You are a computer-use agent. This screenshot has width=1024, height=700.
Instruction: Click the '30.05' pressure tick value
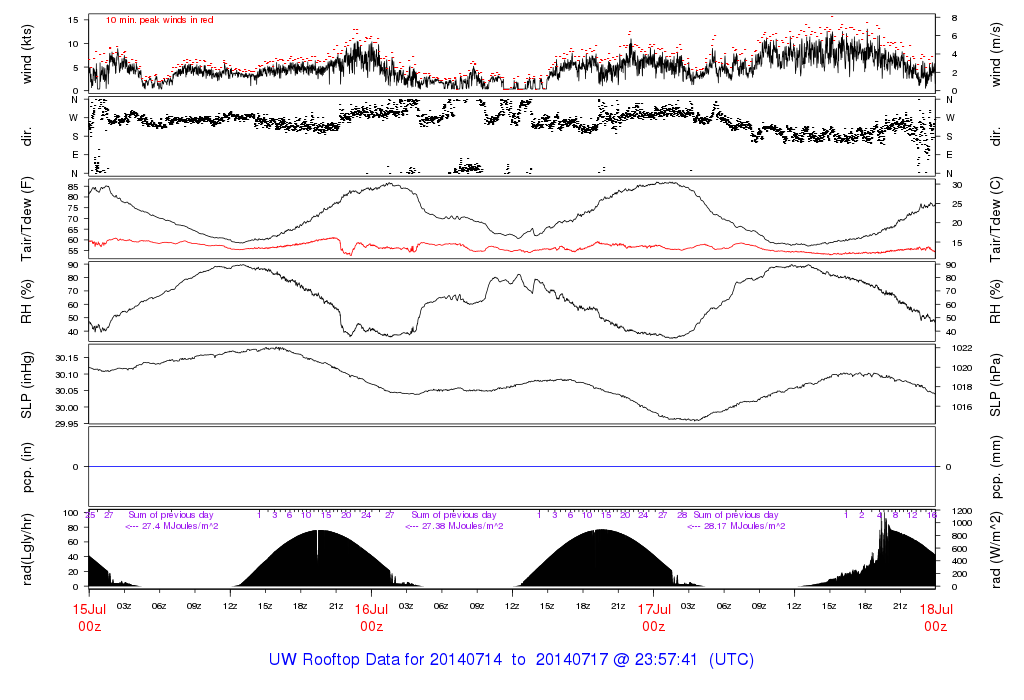point(67,391)
